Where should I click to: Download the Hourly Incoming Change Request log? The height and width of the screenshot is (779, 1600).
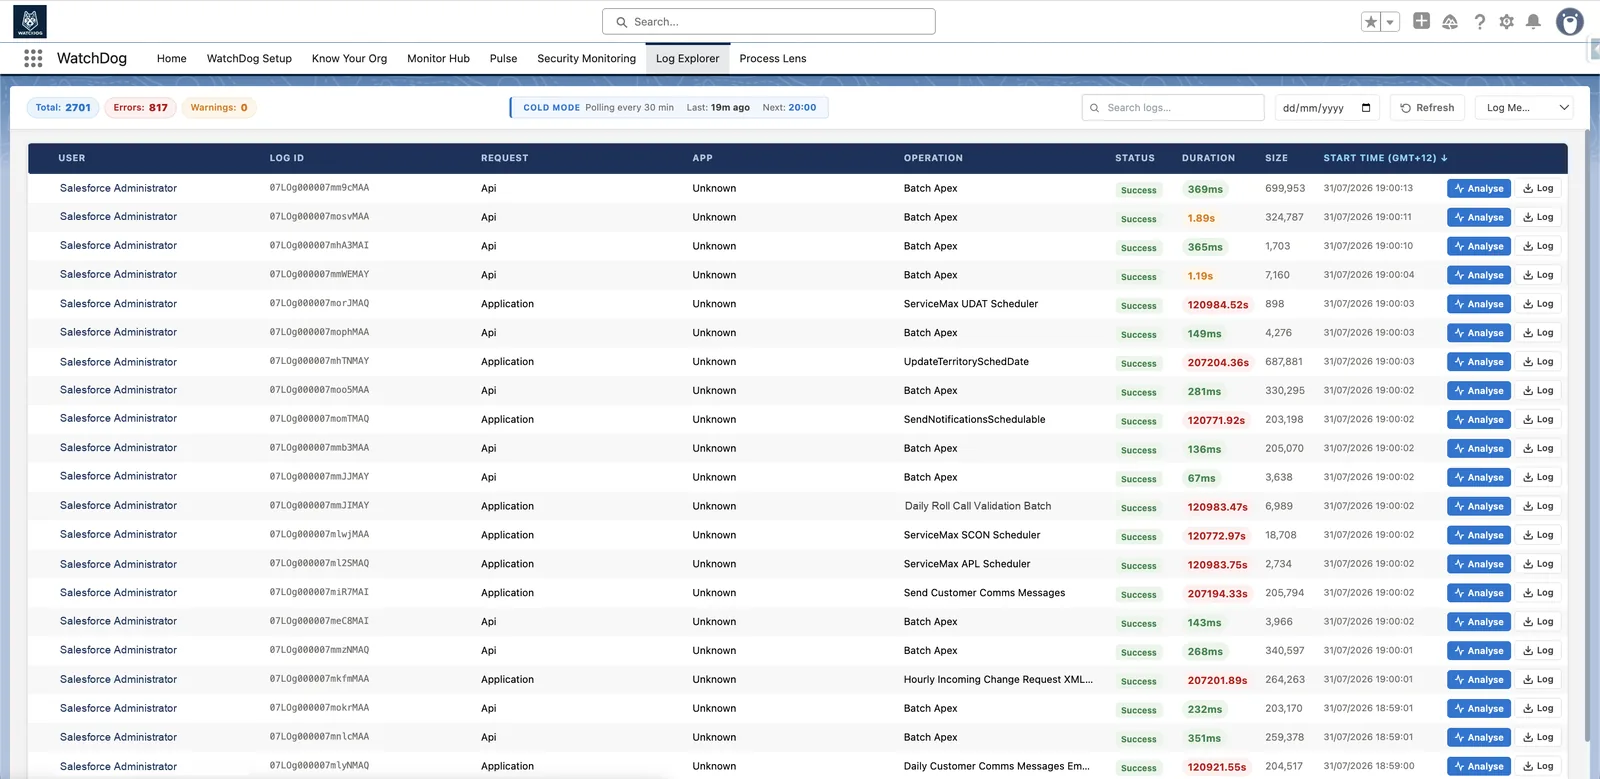tap(1538, 680)
